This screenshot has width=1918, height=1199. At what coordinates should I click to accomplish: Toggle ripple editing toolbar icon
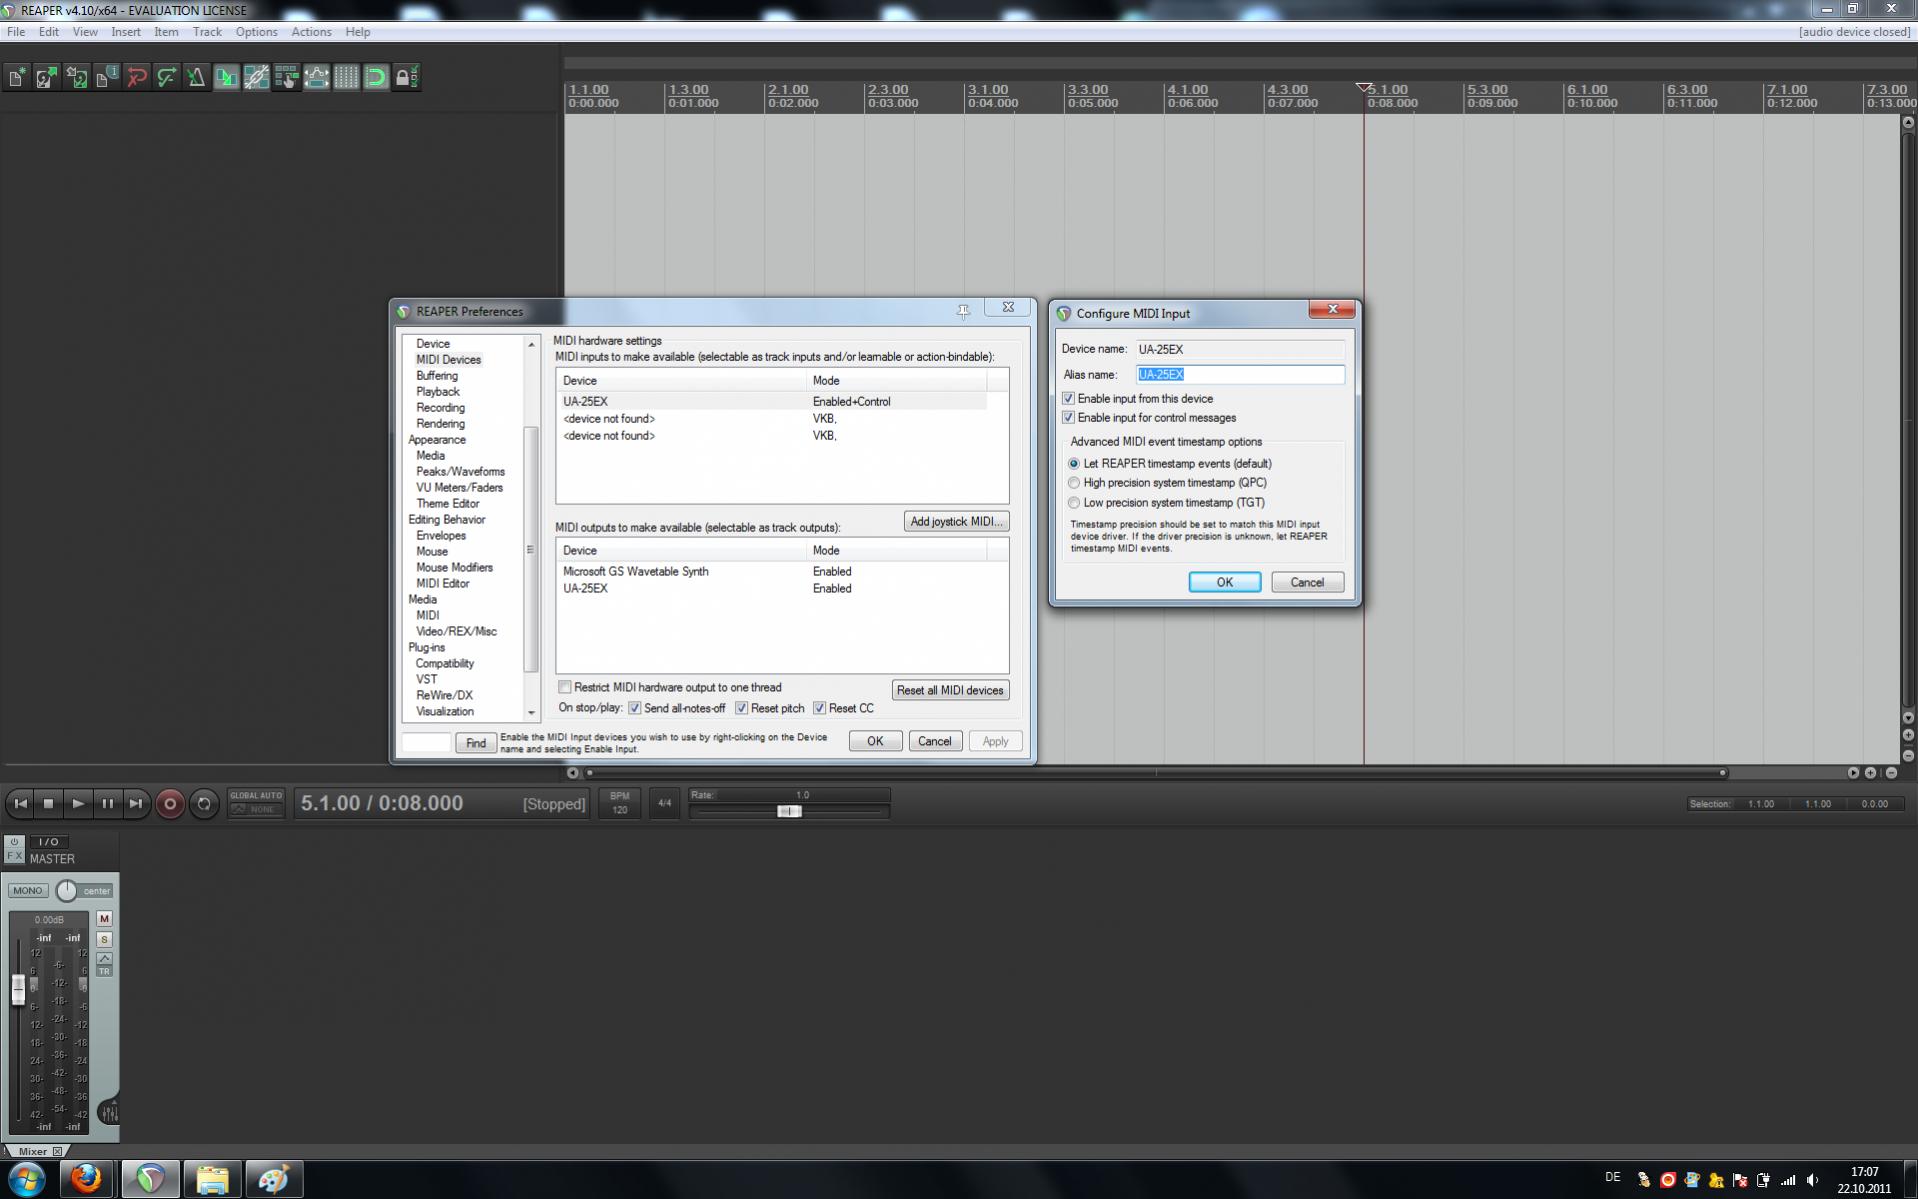(287, 77)
